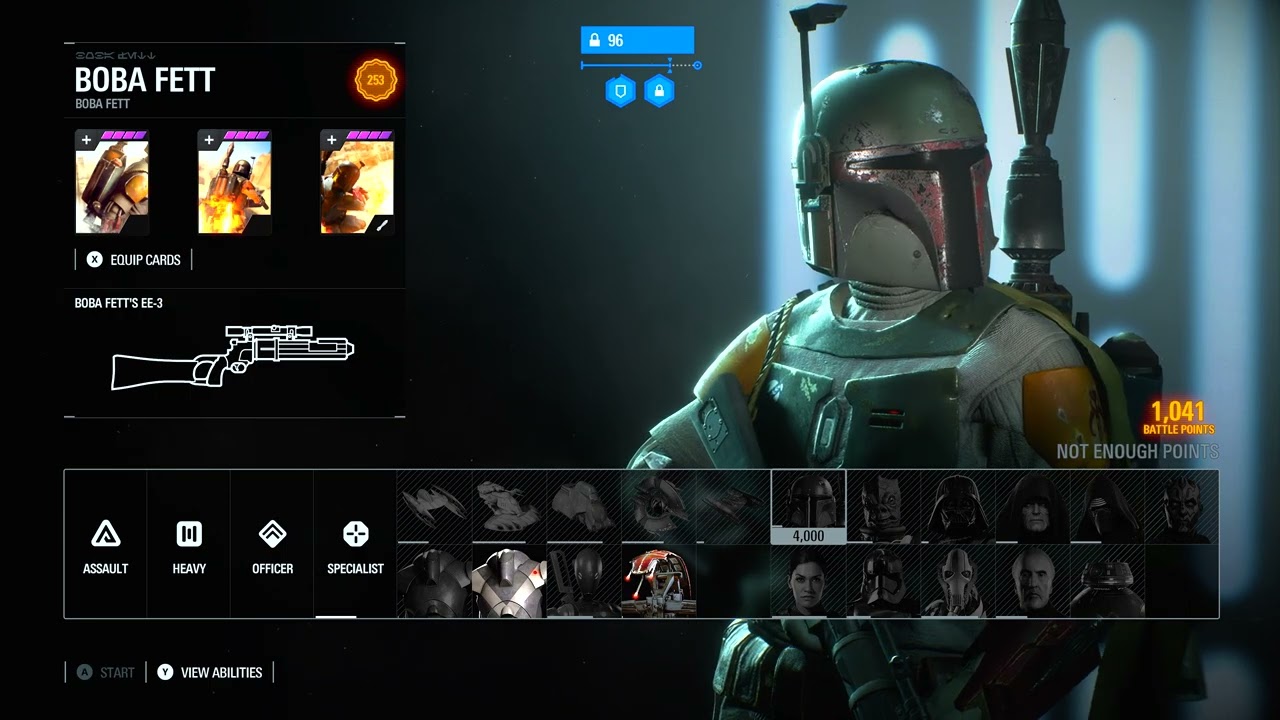
Task: Select the Emperor Palpatine portrait
Action: (x=1033, y=507)
